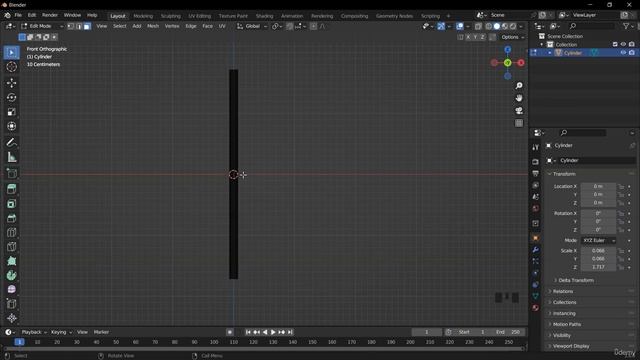Image resolution: width=640 pixels, height=360 pixels.
Task: Open the Edit Mode dropdown
Action: click(x=42, y=26)
